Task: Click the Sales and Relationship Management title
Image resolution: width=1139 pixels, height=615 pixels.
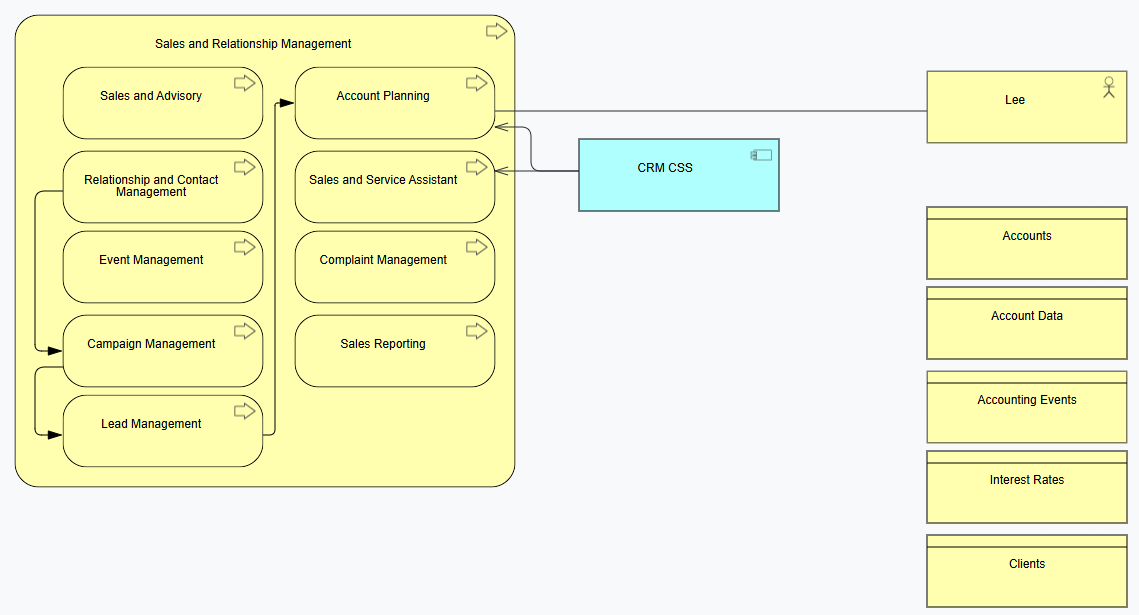Action: (253, 44)
